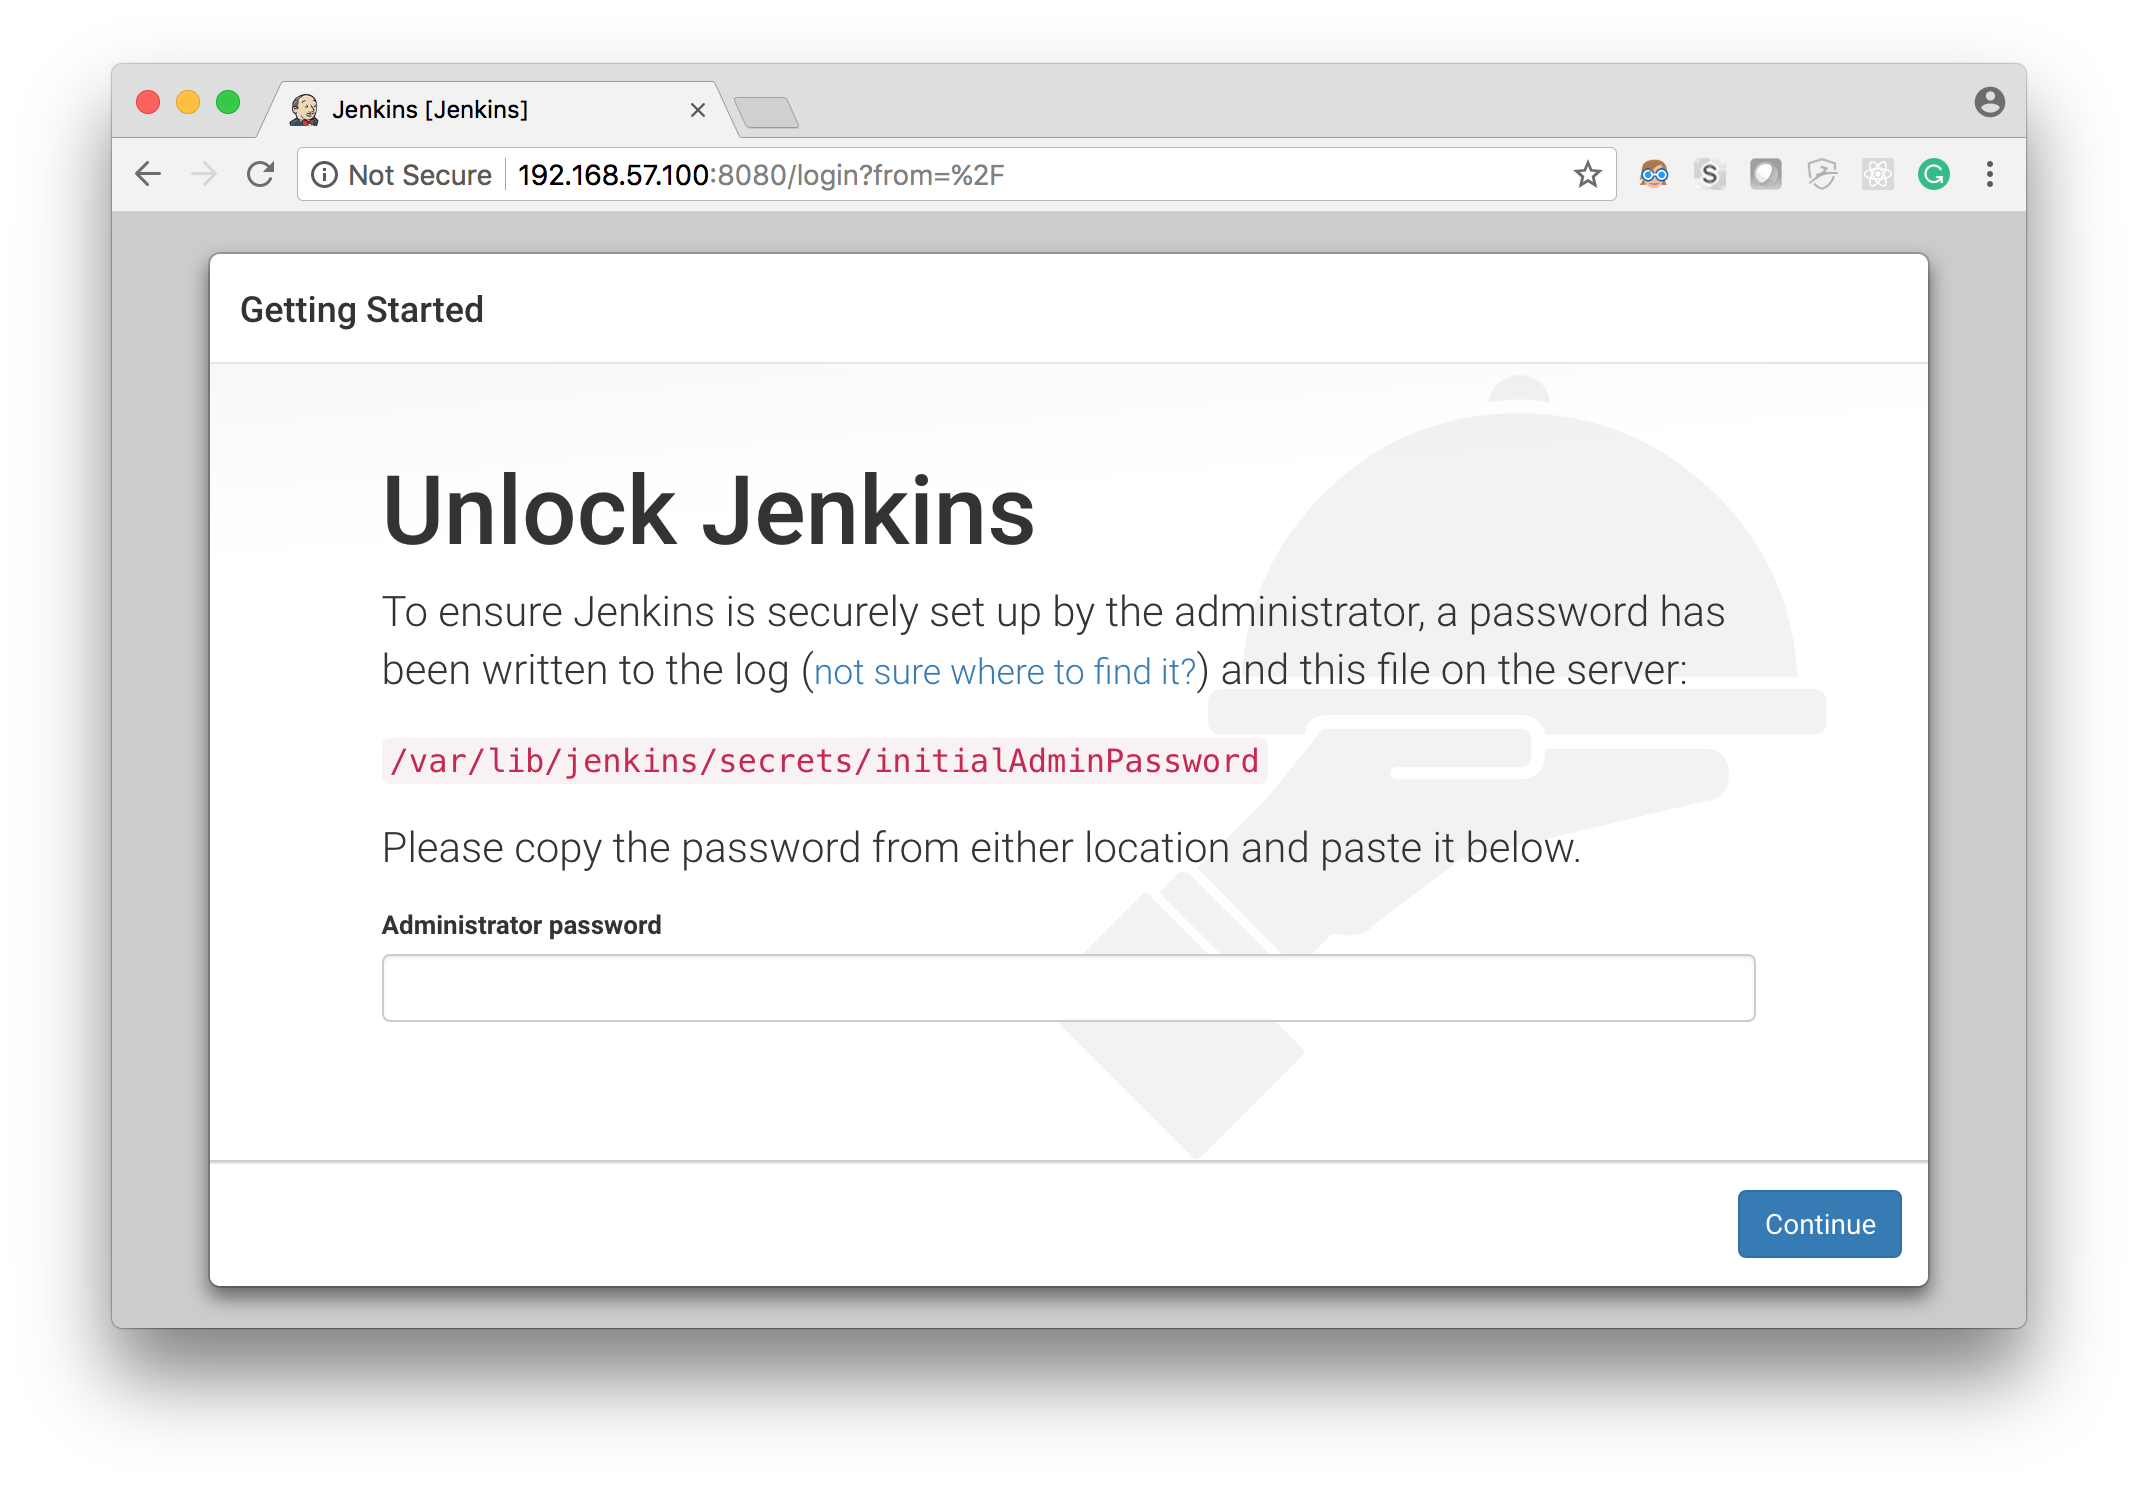The width and height of the screenshot is (2138, 1488).
Task: Bookmark this page with the star icon
Action: (x=1587, y=175)
